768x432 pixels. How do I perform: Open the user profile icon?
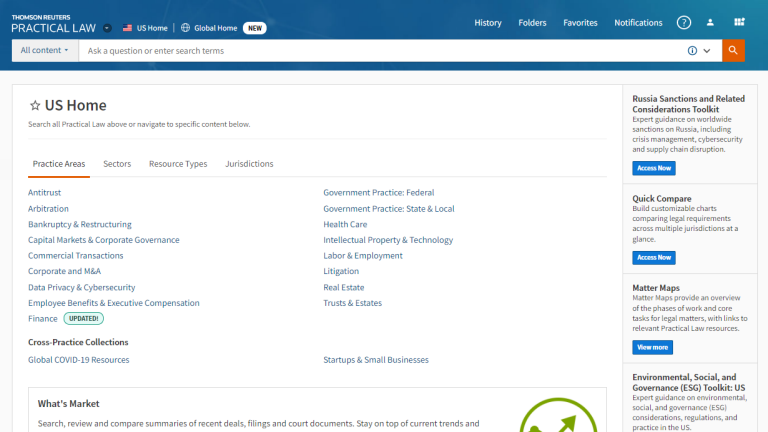tap(711, 23)
